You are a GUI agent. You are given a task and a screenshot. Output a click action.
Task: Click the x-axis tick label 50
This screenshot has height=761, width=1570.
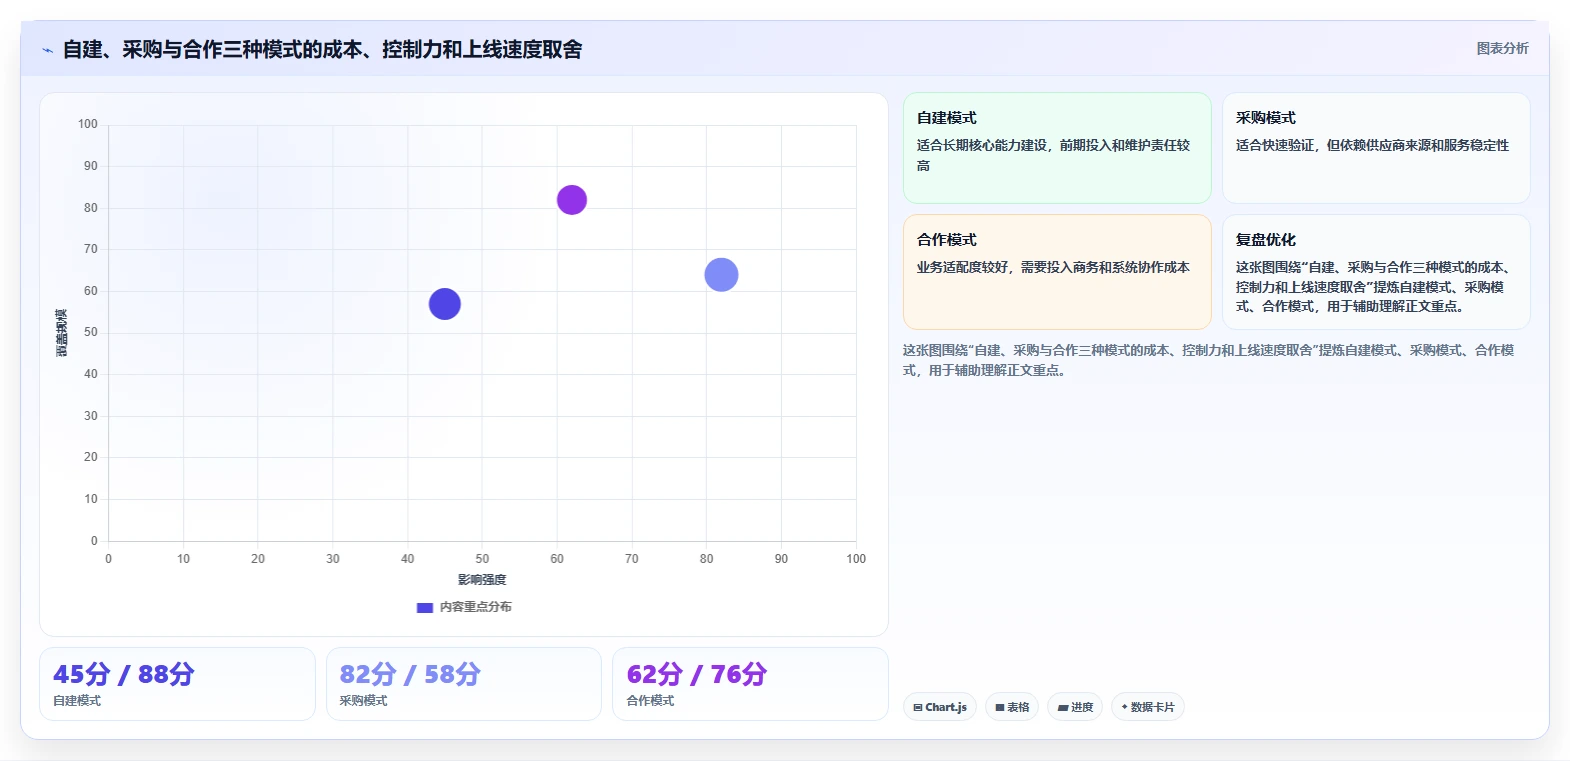[x=482, y=559]
